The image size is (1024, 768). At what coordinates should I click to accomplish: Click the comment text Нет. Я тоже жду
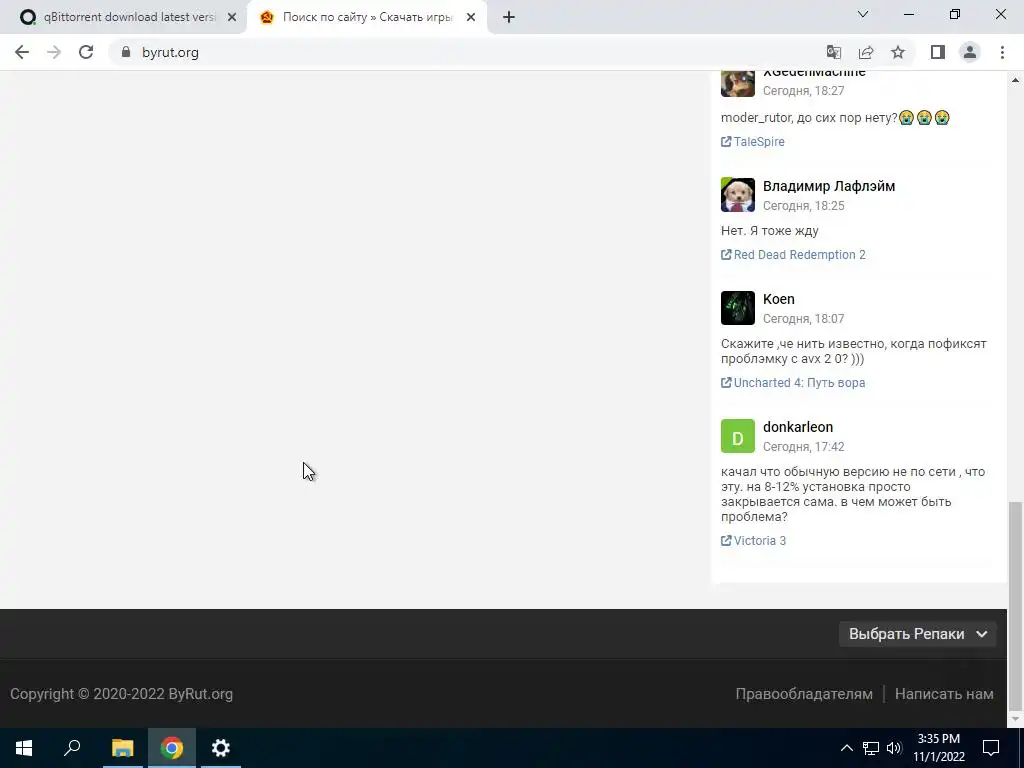tap(769, 231)
